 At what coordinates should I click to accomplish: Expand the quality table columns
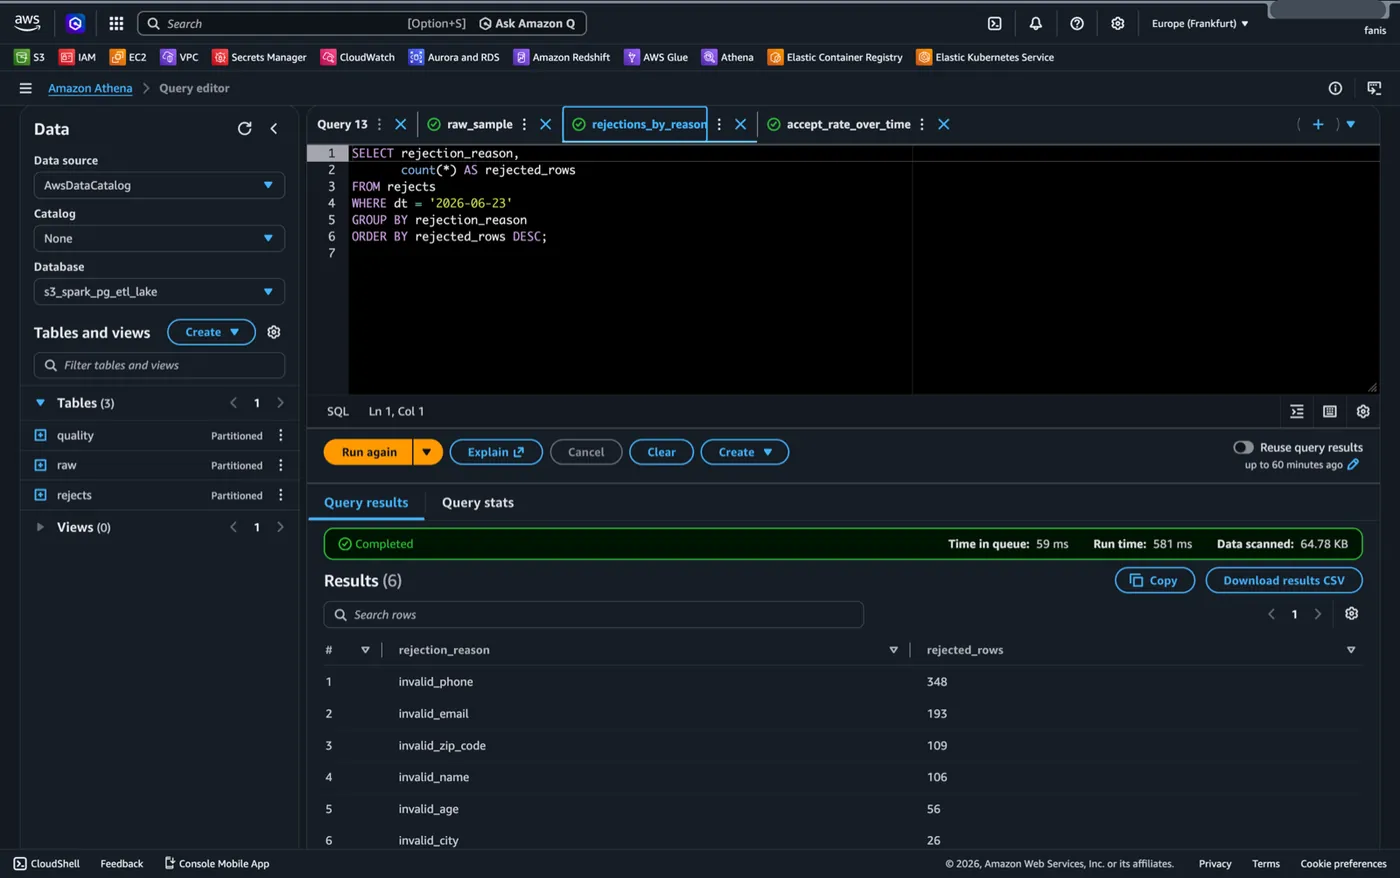(x=40, y=435)
